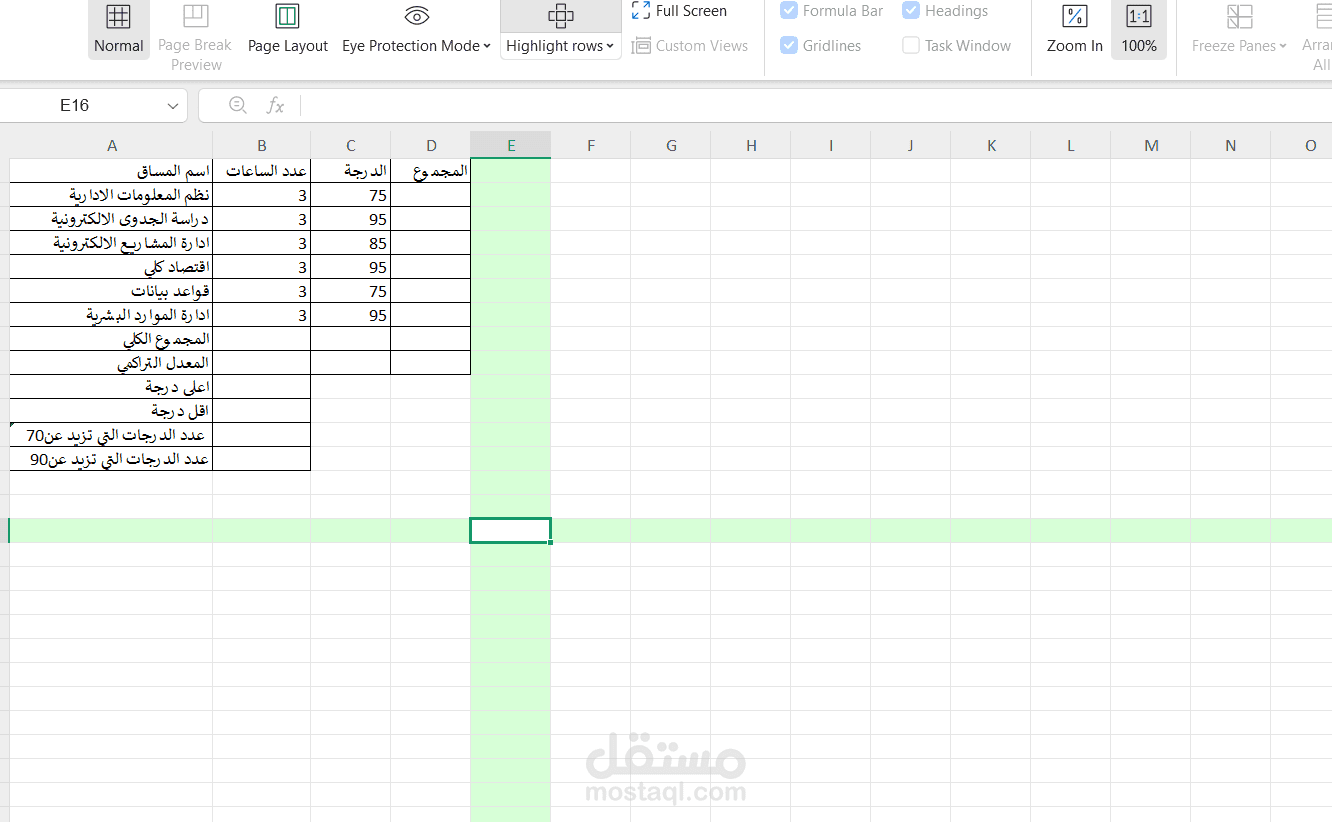
Task: Select grade cell 85
Action: pos(351,243)
